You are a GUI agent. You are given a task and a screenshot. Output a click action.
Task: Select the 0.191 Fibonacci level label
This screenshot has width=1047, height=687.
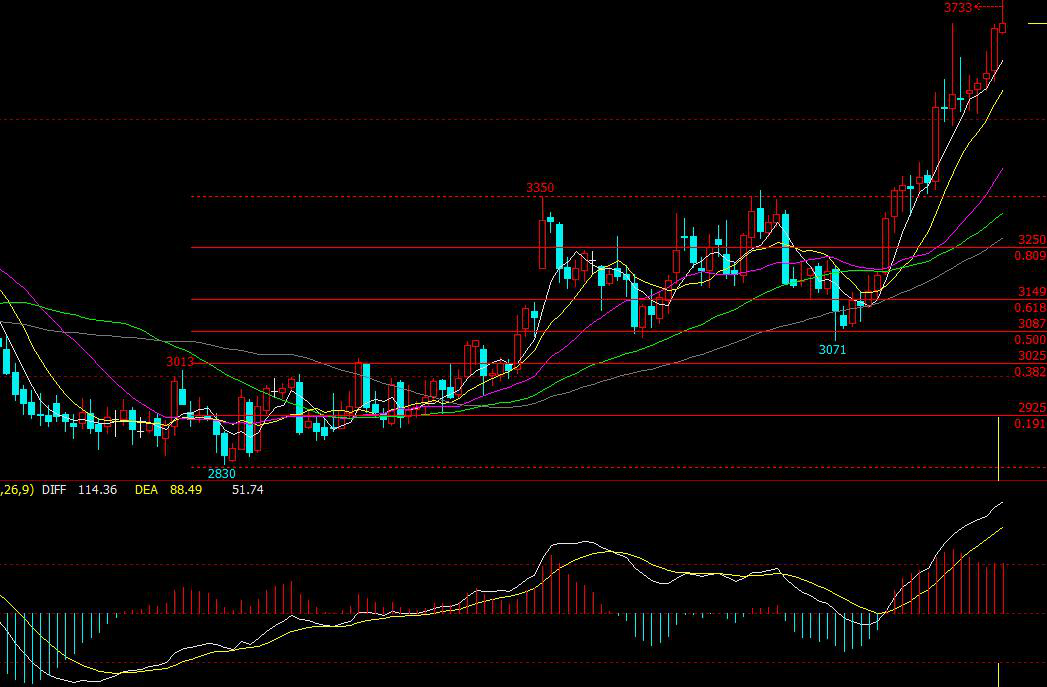point(1029,424)
